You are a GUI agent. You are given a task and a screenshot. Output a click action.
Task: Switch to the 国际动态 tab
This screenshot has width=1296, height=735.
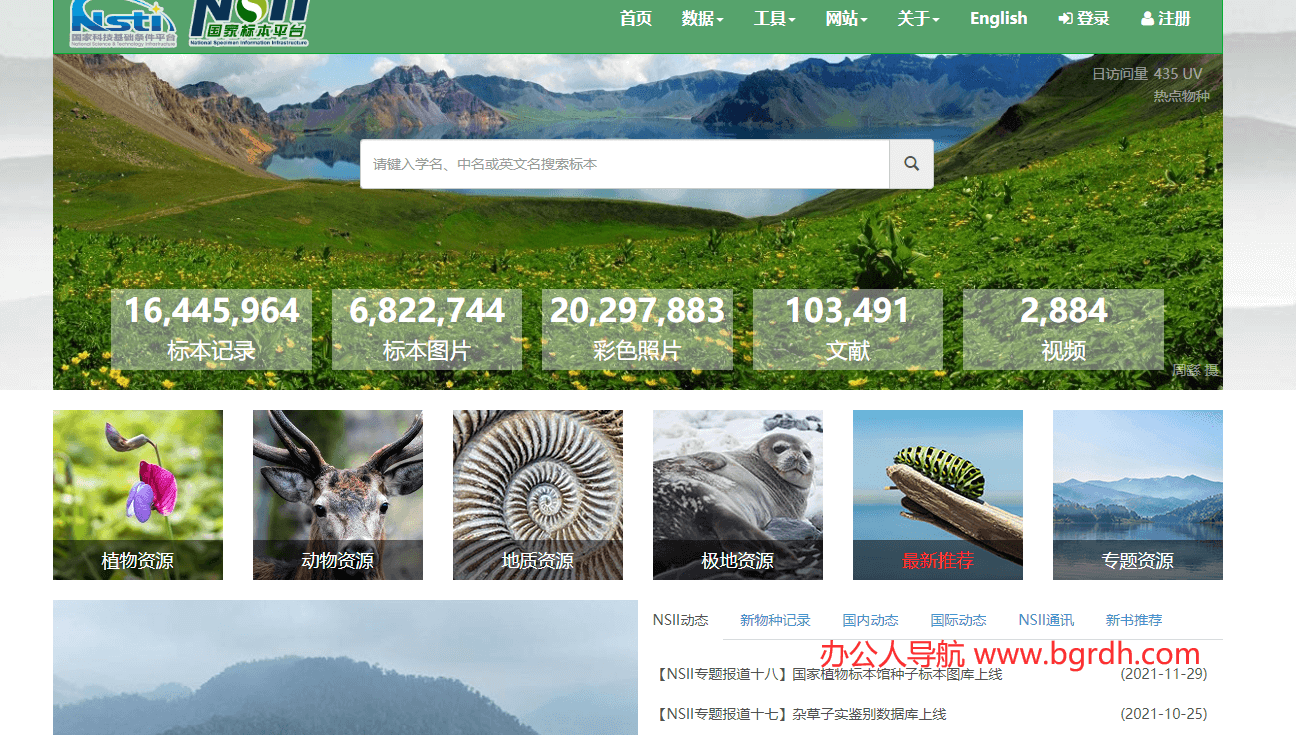(x=958, y=620)
